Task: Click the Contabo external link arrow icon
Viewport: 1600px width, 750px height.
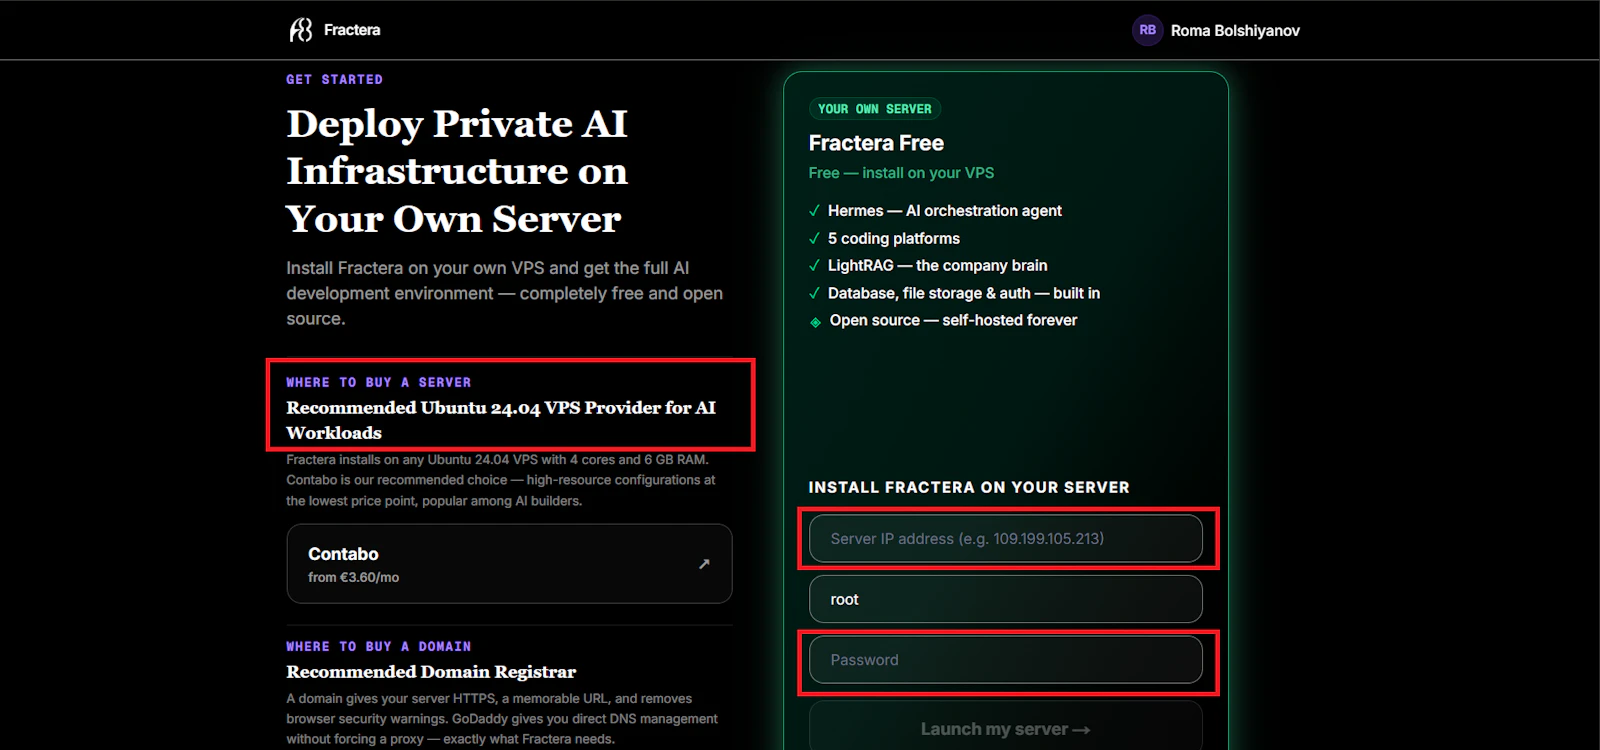Action: [704, 564]
